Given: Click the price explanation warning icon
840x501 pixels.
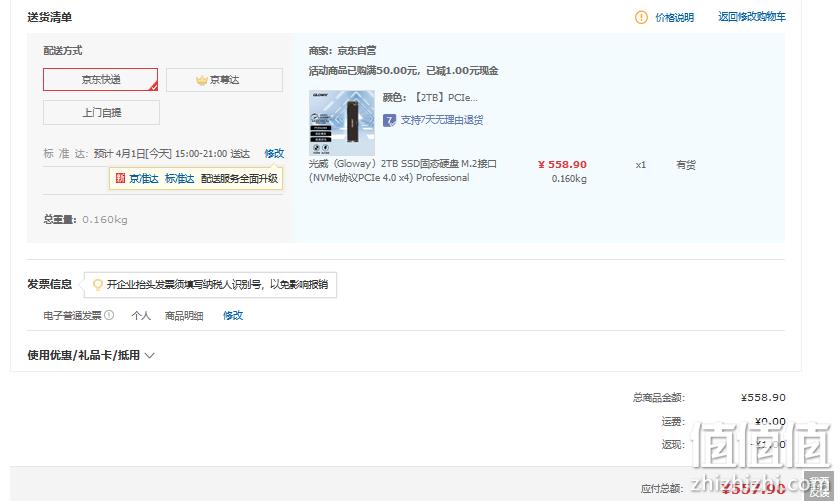Looking at the screenshot, I should [x=641, y=17].
